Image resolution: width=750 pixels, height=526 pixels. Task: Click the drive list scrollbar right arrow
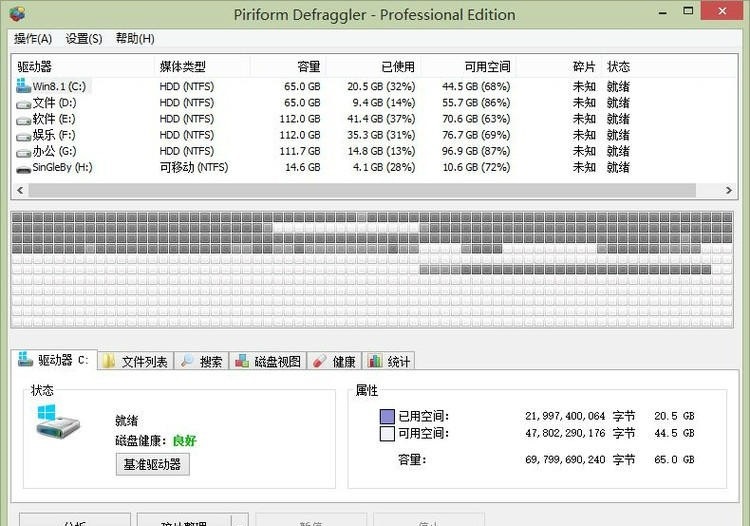[x=728, y=190]
